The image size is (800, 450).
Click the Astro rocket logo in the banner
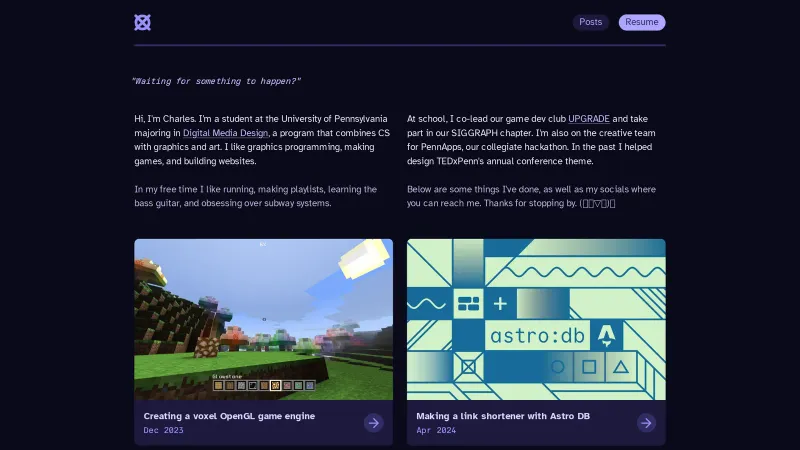(x=607, y=334)
